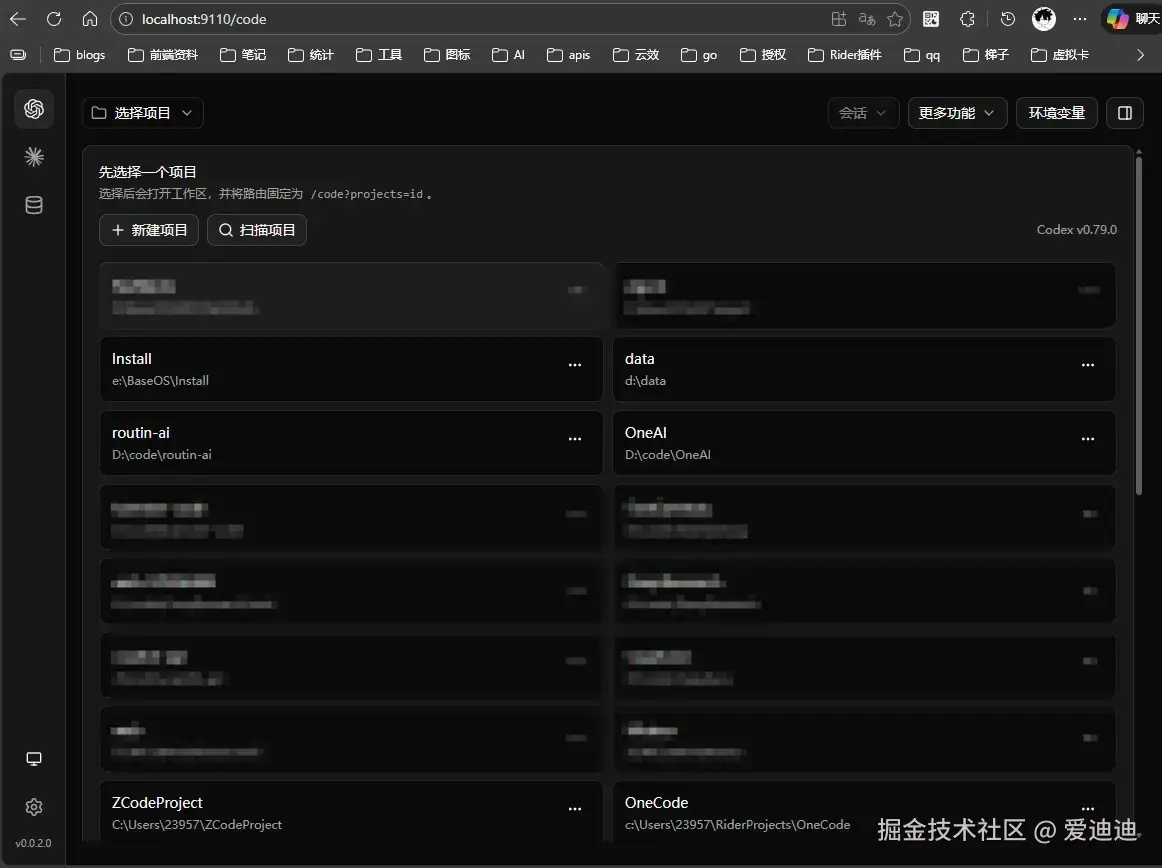Open the routin-ai project card
The width and height of the screenshot is (1162, 868).
click(351, 443)
